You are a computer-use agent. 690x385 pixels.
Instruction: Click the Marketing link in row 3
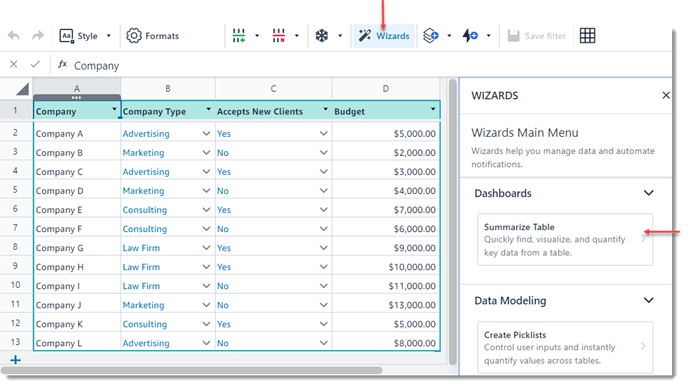[143, 153]
